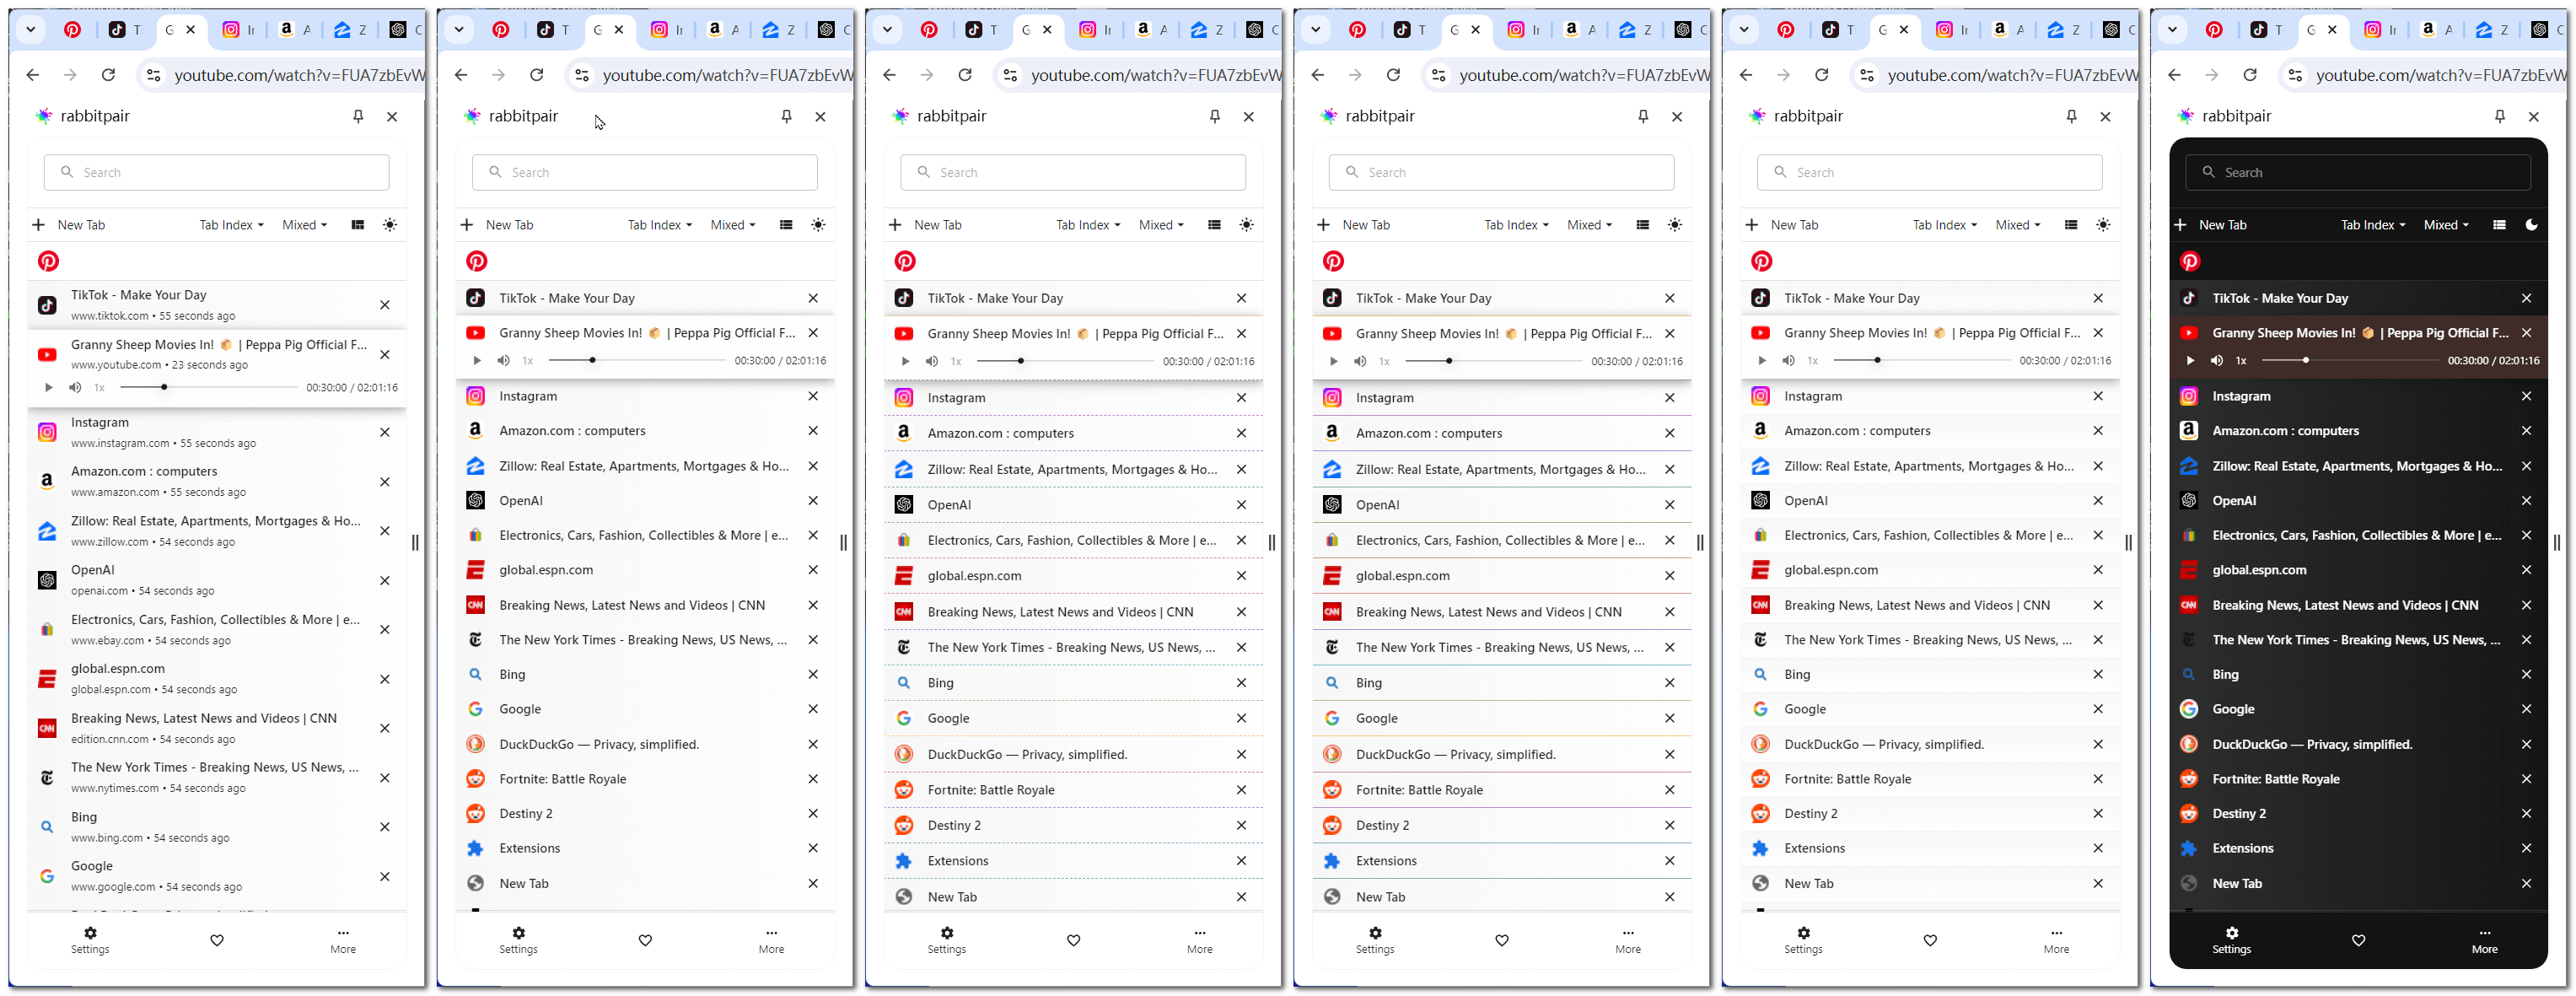Focus the Search field in the dark panel
This screenshot has width=2576, height=996.
pos(2357,172)
